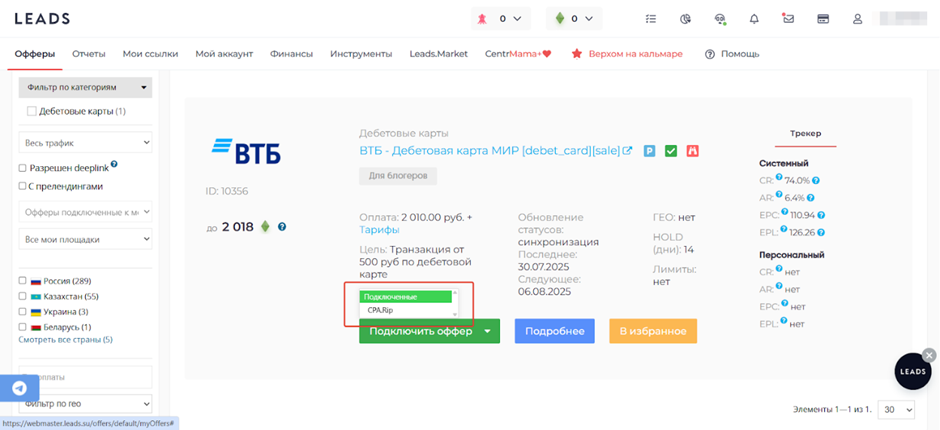The image size is (940, 430).
Task: Open Верхом на кальмаре promo link
Action: coord(627,54)
